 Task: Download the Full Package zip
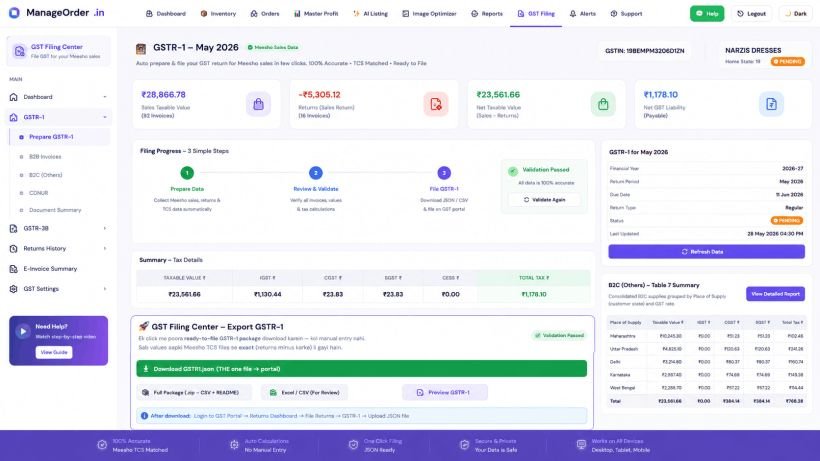click(x=195, y=393)
